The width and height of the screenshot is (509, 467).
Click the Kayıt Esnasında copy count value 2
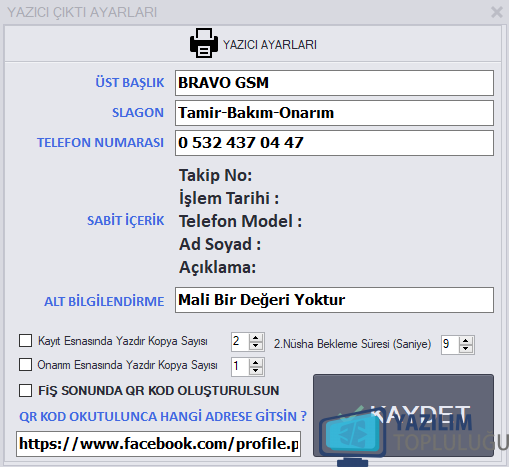240,342
